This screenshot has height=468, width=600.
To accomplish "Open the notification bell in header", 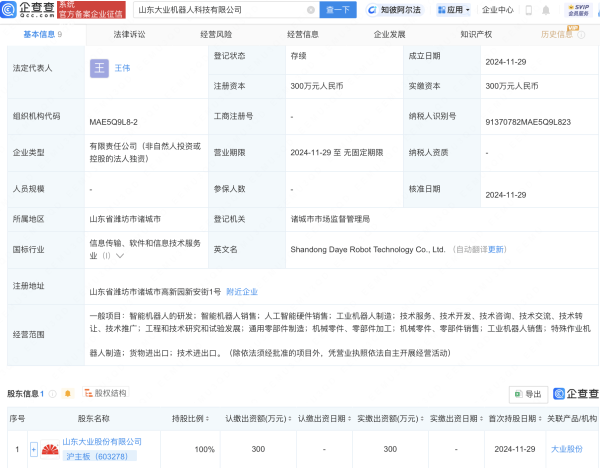I will [x=546, y=10].
